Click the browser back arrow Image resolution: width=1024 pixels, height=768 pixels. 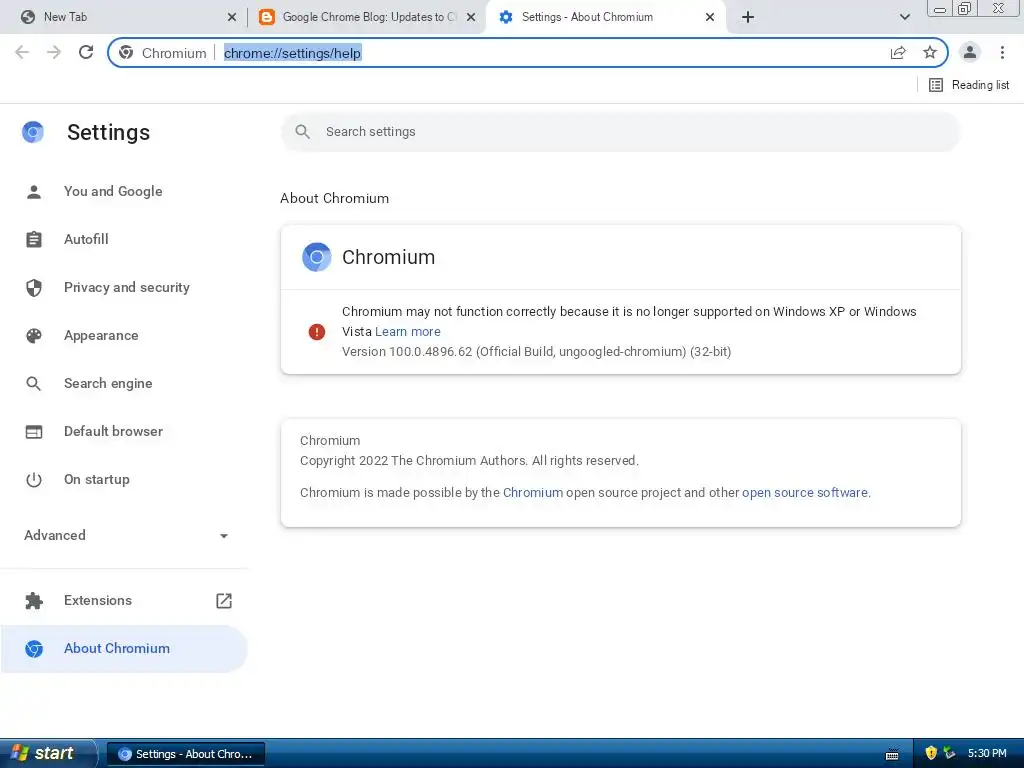(22, 52)
